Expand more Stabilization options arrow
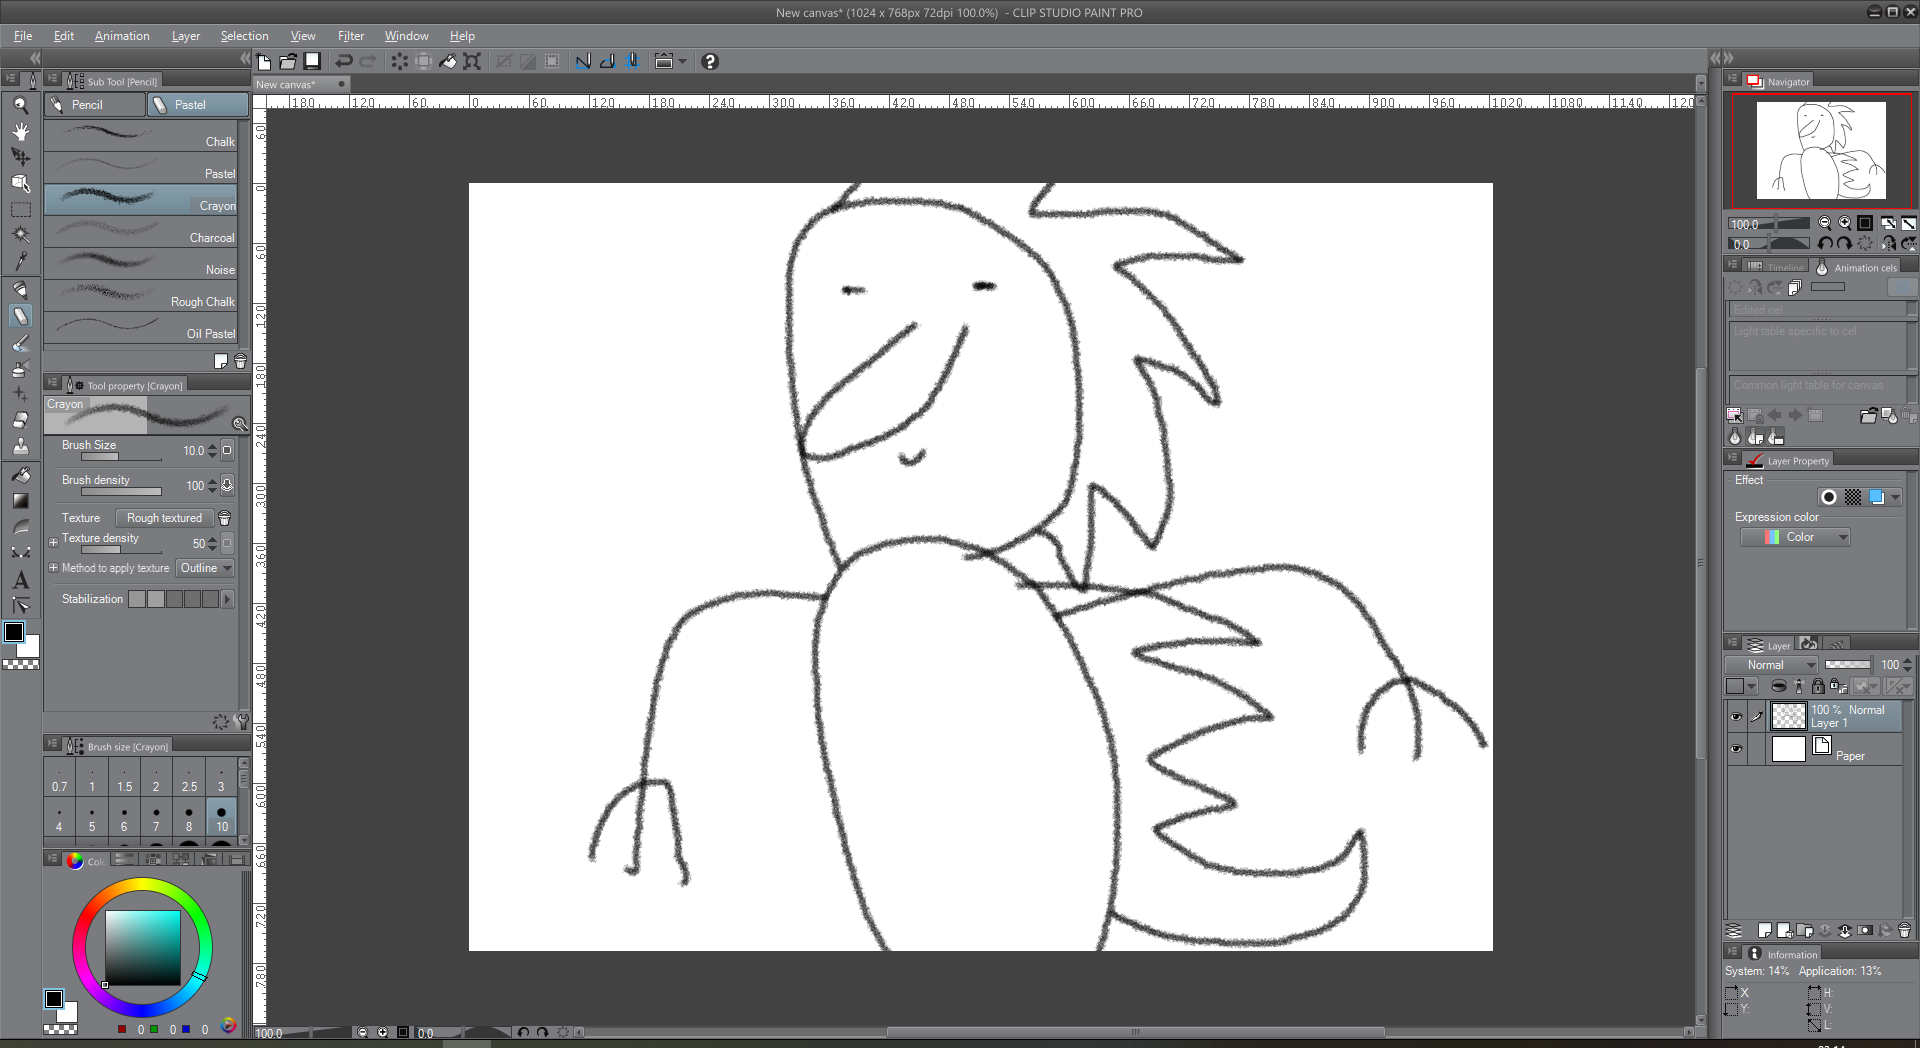Image resolution: width=1920 pixels, height=1048 pixels. click(228, 599)
